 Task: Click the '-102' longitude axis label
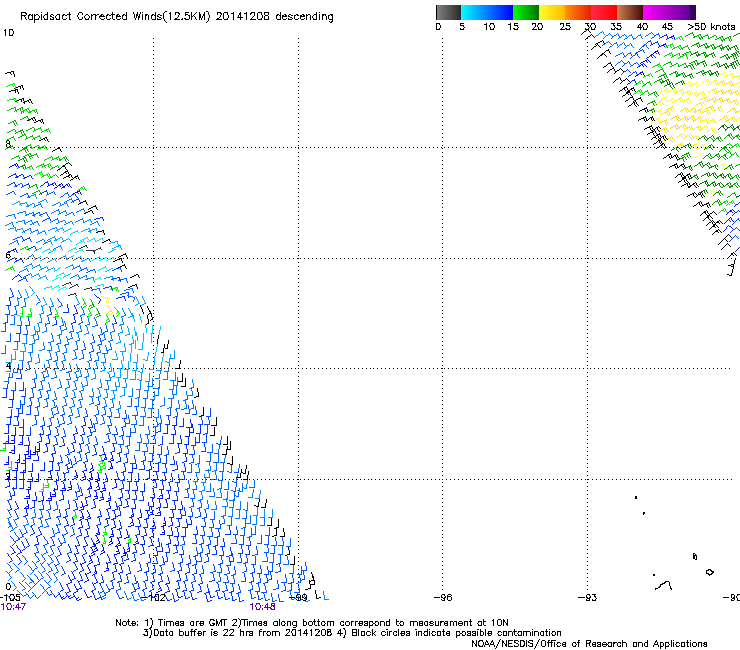point(153,598)
